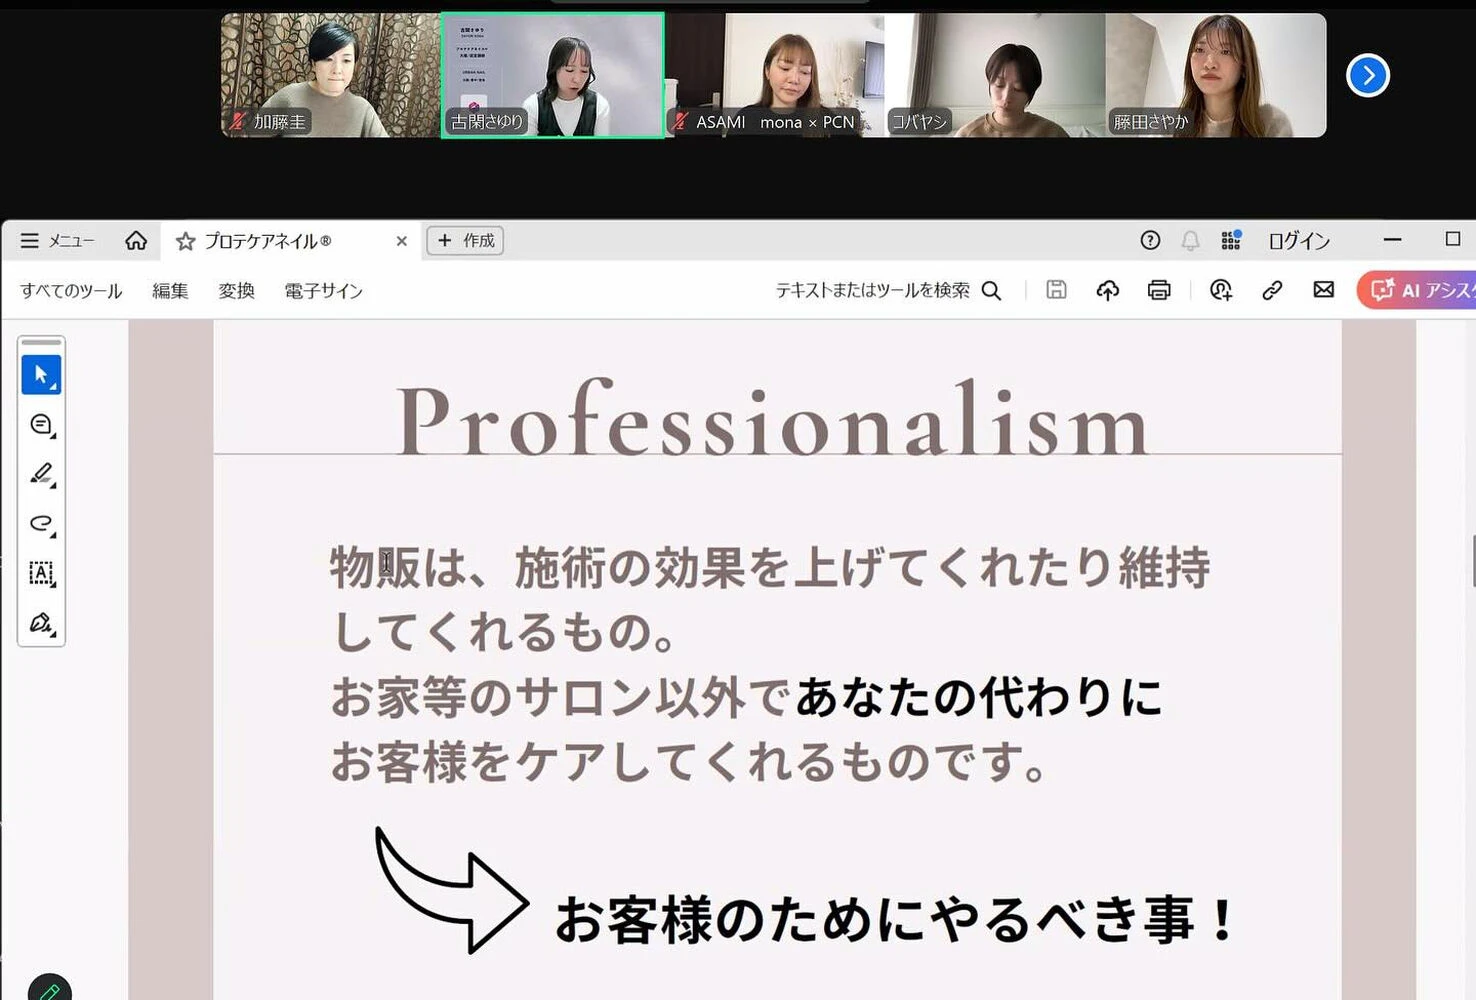This screenshot has height=1000, width=1476.
Task: Click the green pencil annotate button
Action: (x=50, y=988)
